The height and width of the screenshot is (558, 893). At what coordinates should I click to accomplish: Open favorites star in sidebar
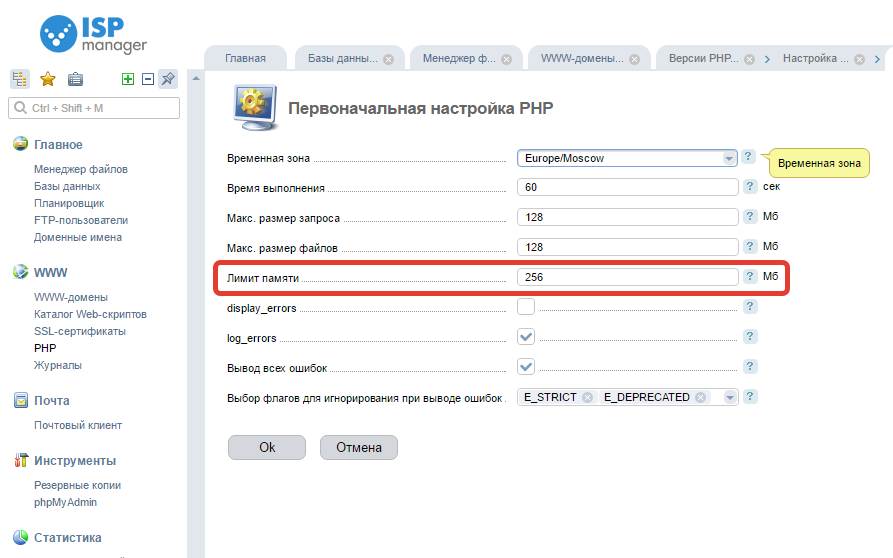click(47, 79)
